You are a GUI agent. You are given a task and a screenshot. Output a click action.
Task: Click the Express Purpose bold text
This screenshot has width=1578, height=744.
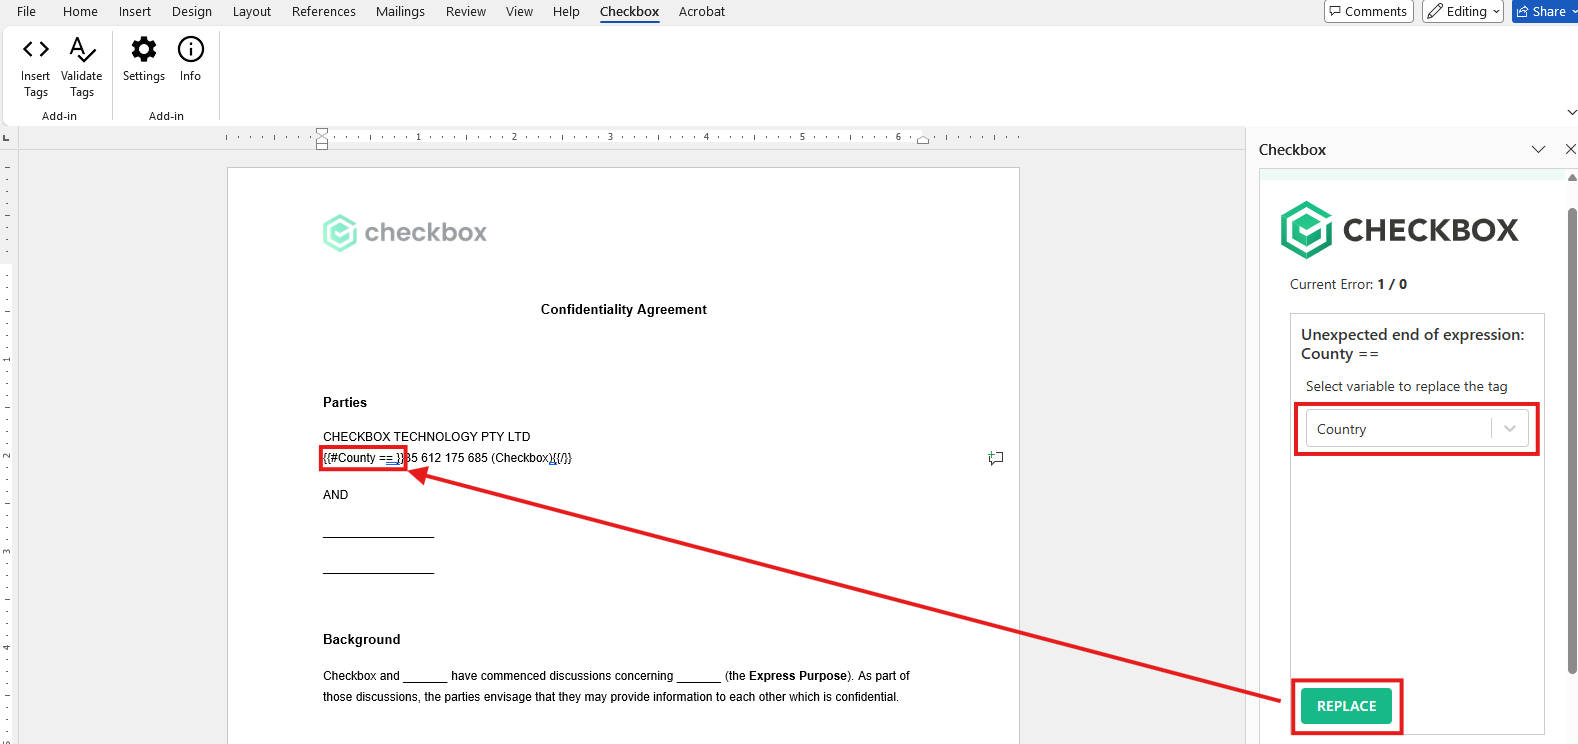pyautogui.click(x=798, y=676)
